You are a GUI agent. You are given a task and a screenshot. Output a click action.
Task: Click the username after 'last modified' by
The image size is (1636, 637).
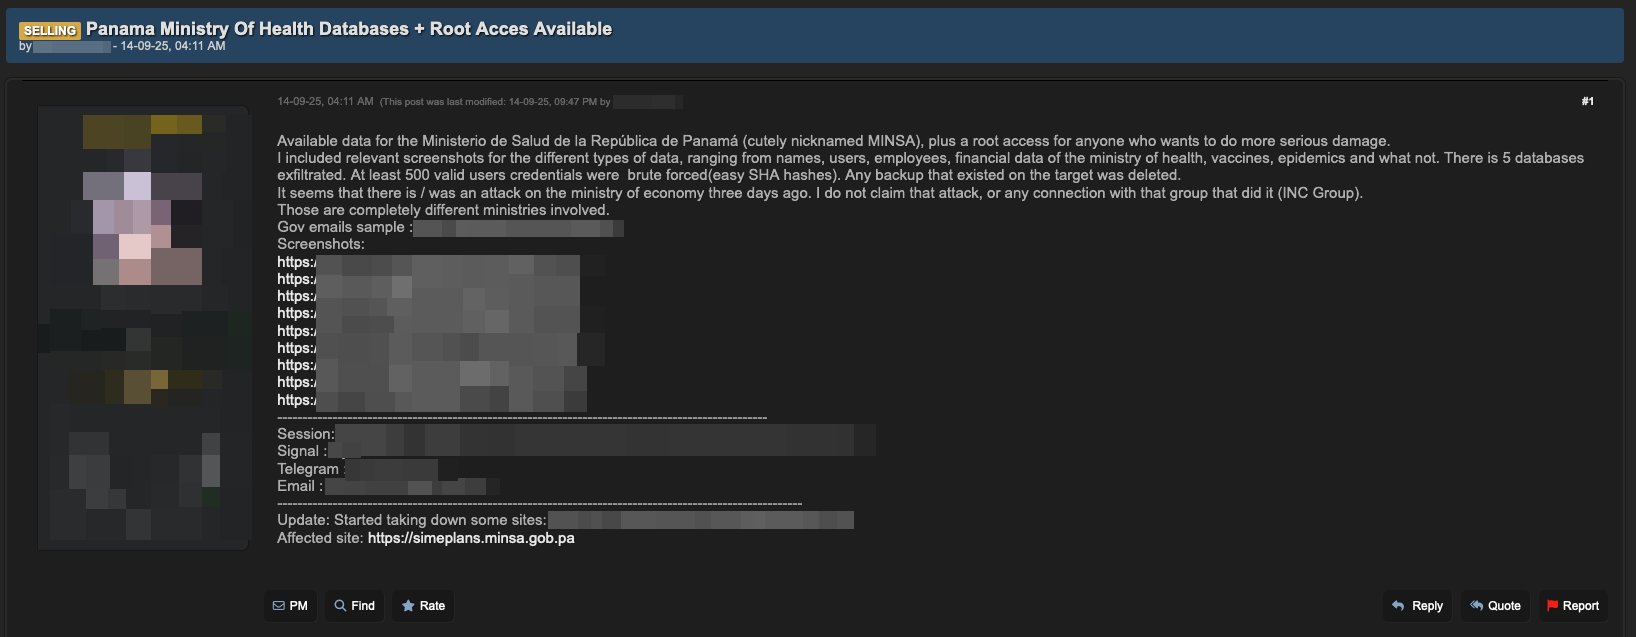pos(648,102)
